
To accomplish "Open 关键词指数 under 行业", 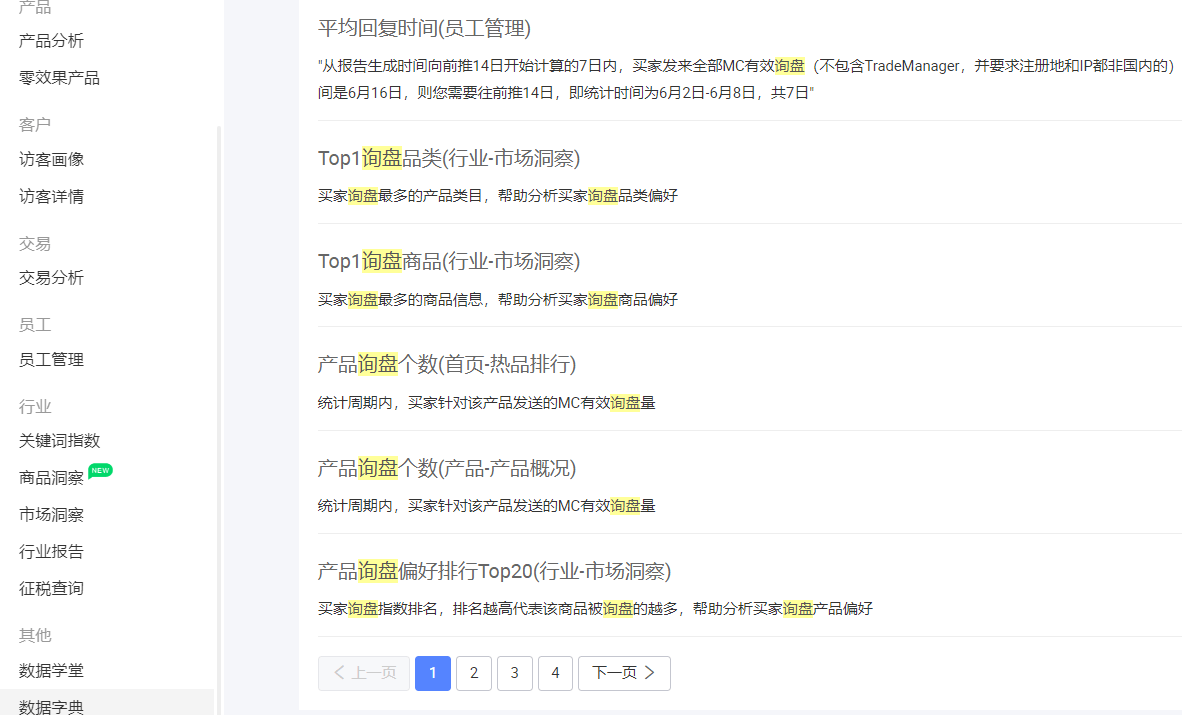I will click(59, 441).
